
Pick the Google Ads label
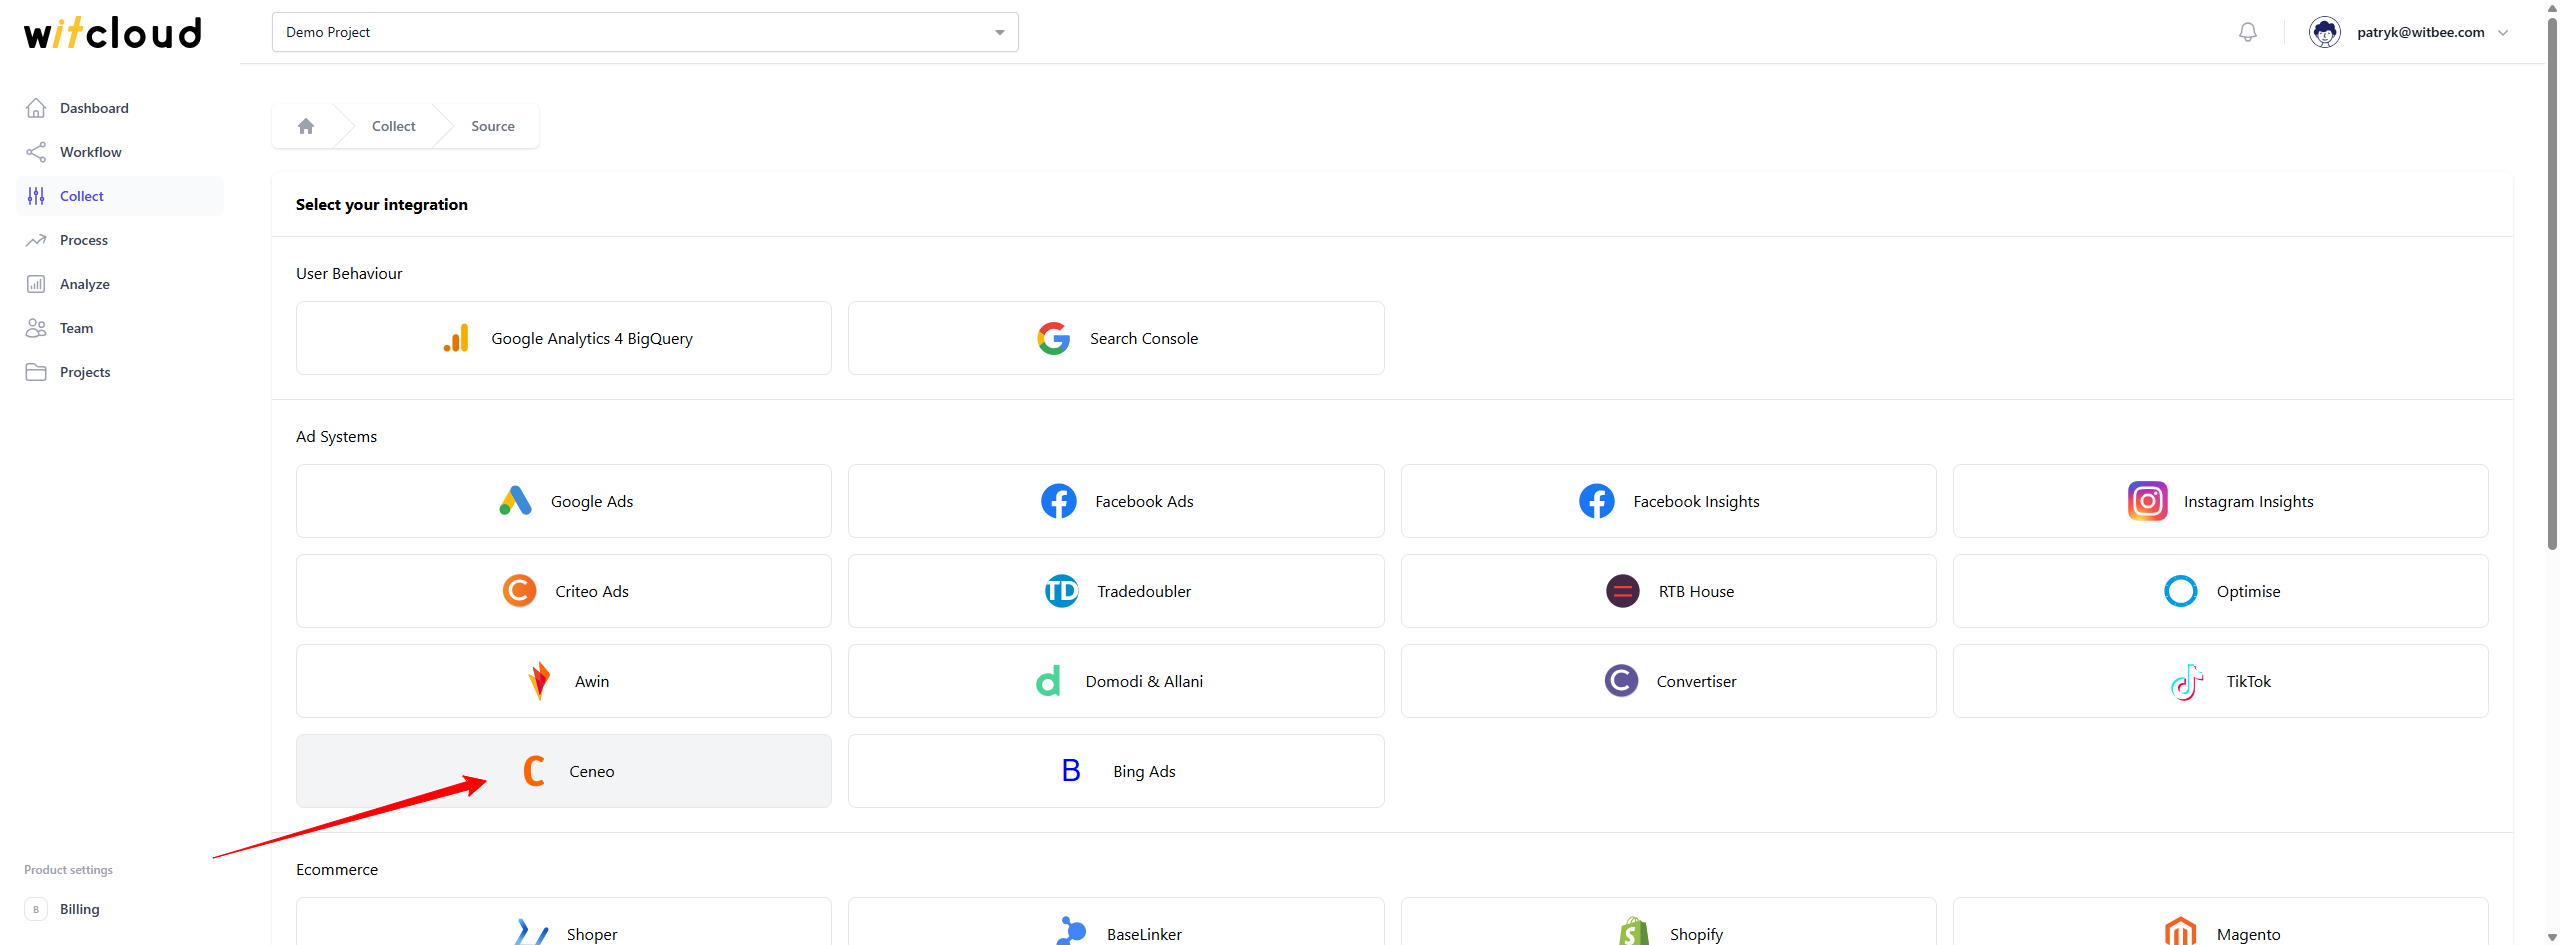[592, 501]
